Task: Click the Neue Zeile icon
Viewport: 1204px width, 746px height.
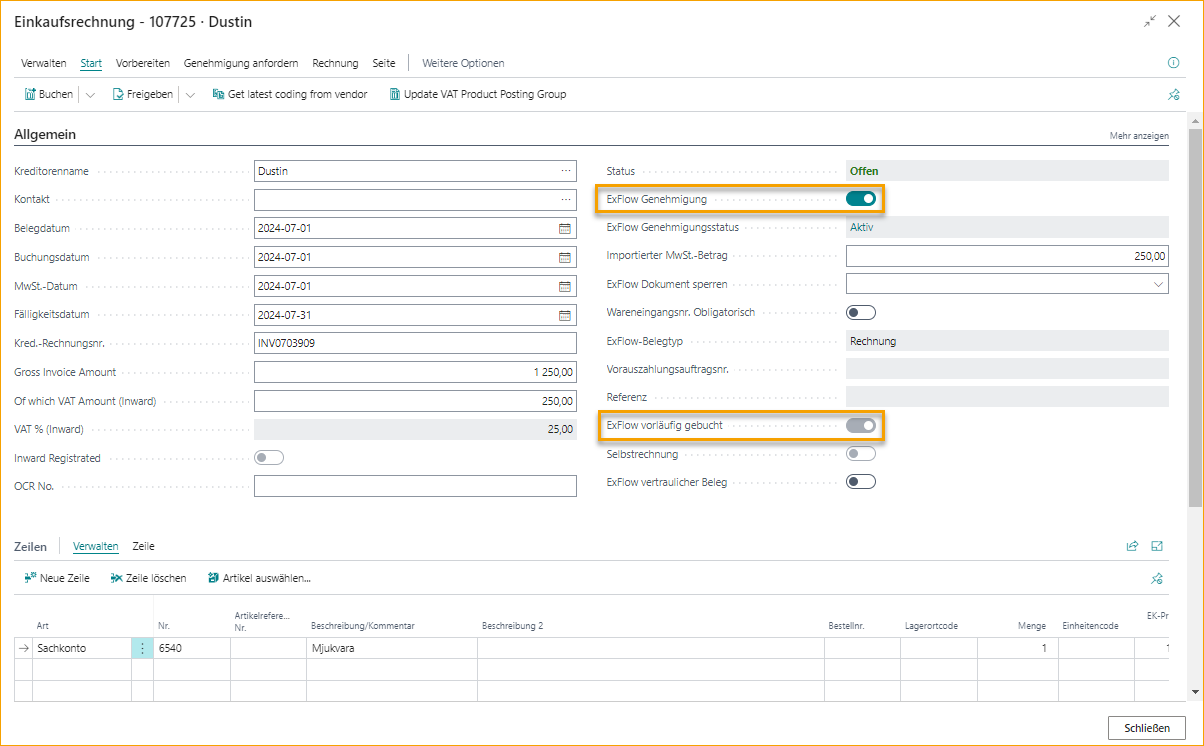Action: [30, 578]
